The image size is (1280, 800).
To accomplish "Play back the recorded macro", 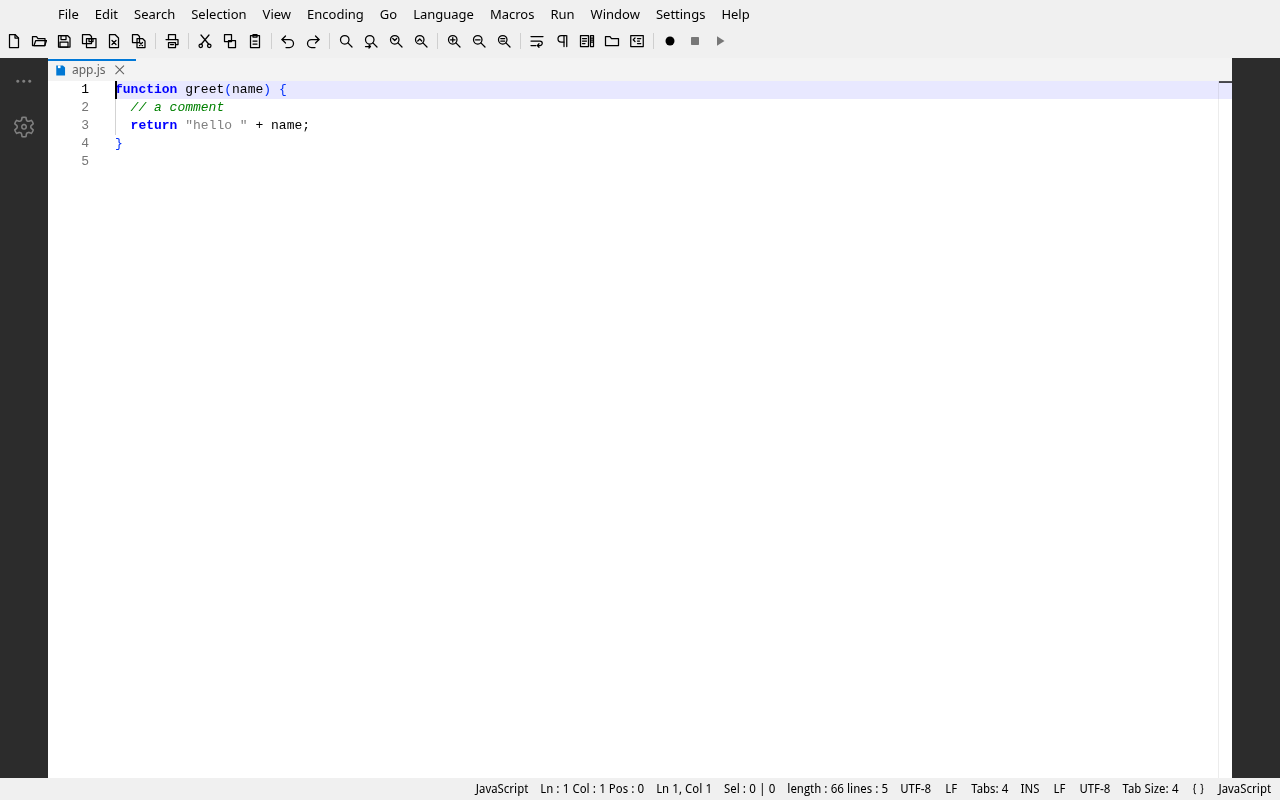I will click(720, 41).
